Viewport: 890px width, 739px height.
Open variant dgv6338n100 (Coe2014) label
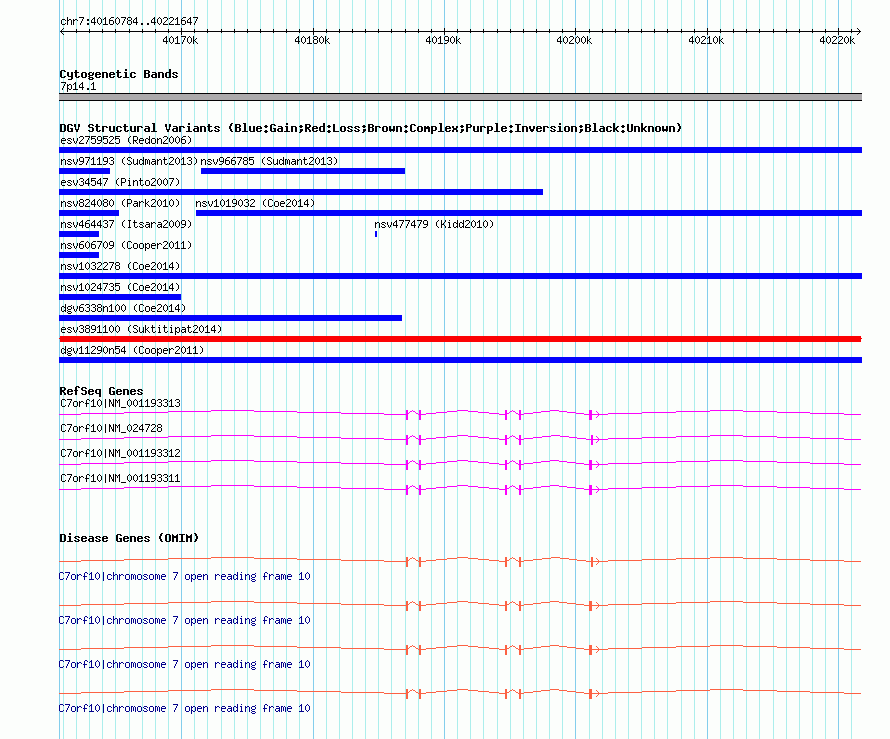[123, 308]
